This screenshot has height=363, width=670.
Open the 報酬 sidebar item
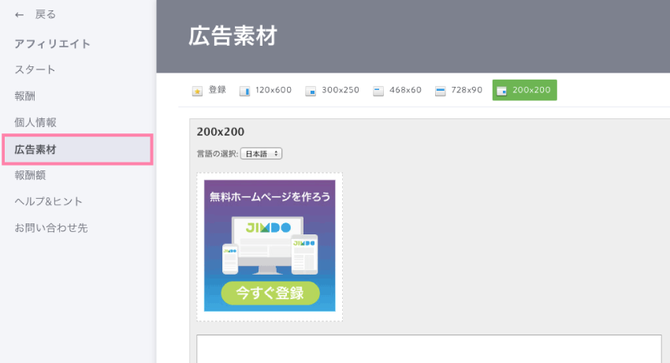pos(25,96)
